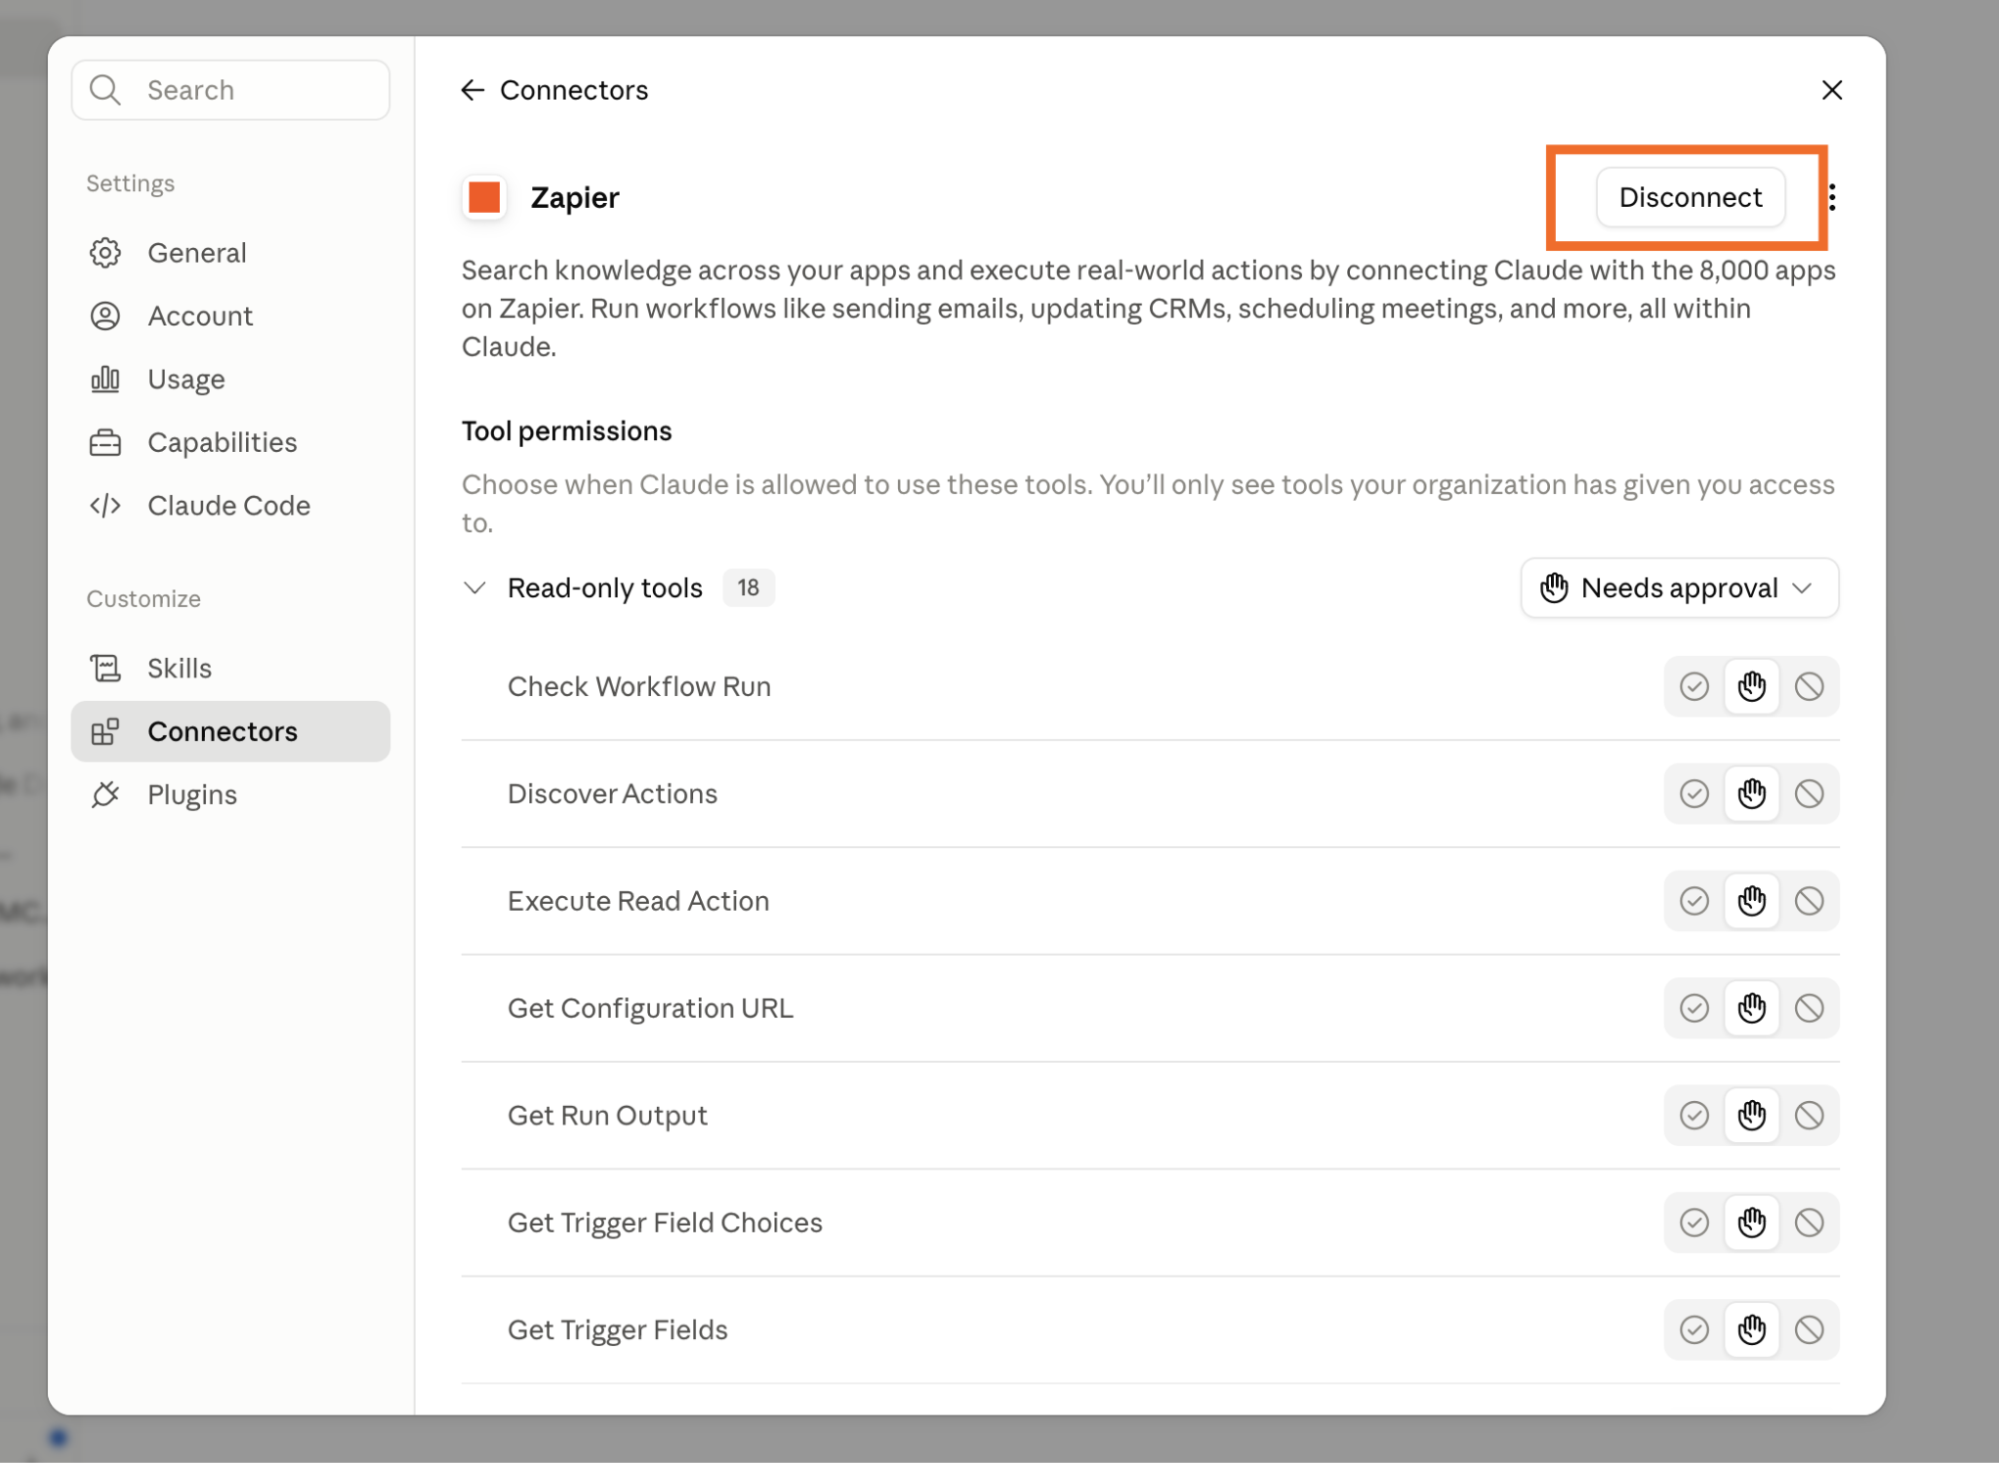Click the Discover Actions tool name
Viewport: 1999px width, 1464px height.
pyautogui.click(x=612, y=794)
